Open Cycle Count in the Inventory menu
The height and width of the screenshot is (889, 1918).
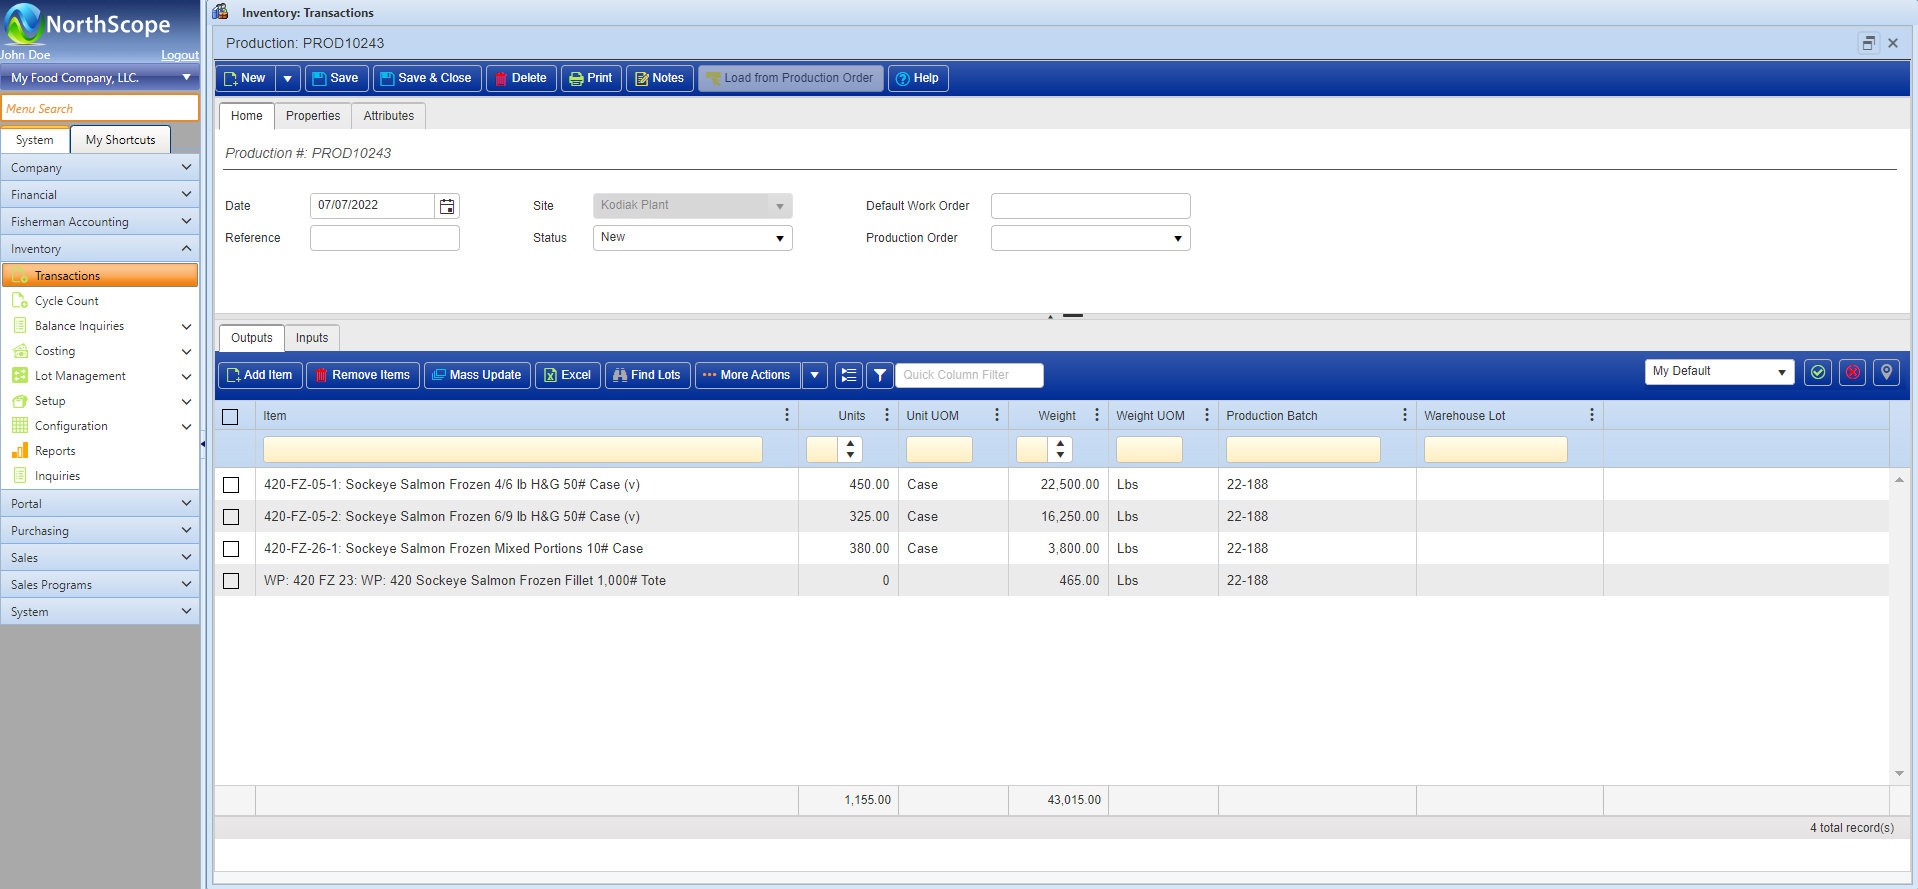coord(66,301)
